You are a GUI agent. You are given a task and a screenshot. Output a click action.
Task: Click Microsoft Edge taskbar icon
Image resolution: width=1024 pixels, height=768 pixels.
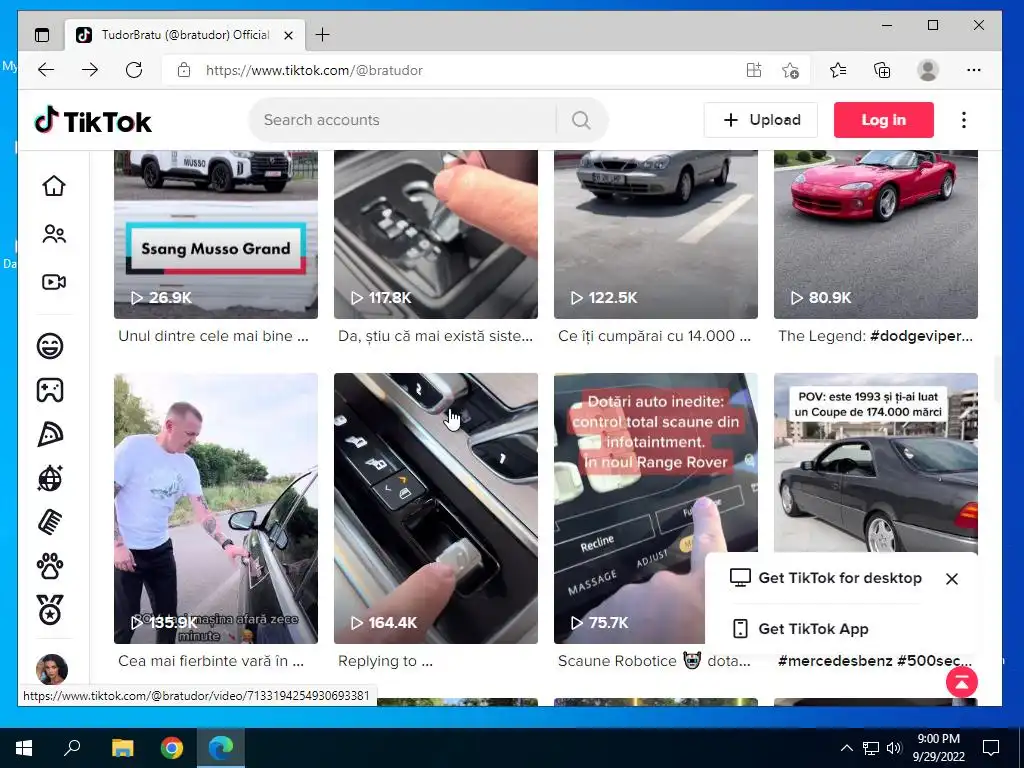[x=221, y=748]
